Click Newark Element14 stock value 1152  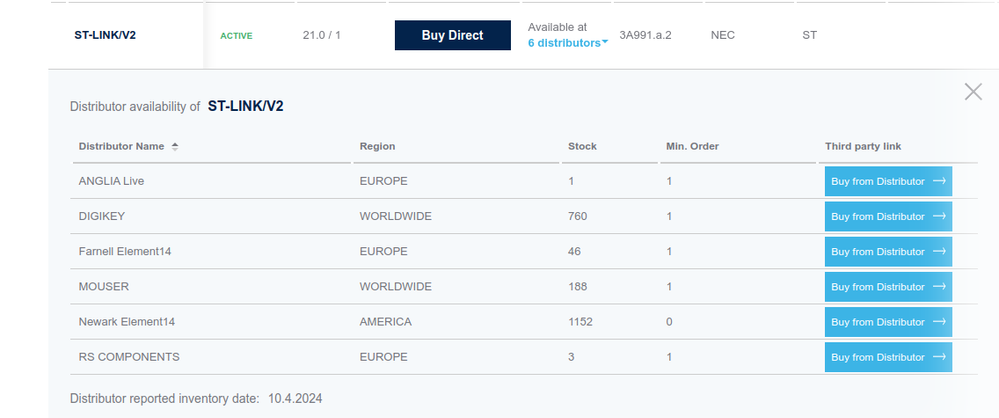[580, 322]
